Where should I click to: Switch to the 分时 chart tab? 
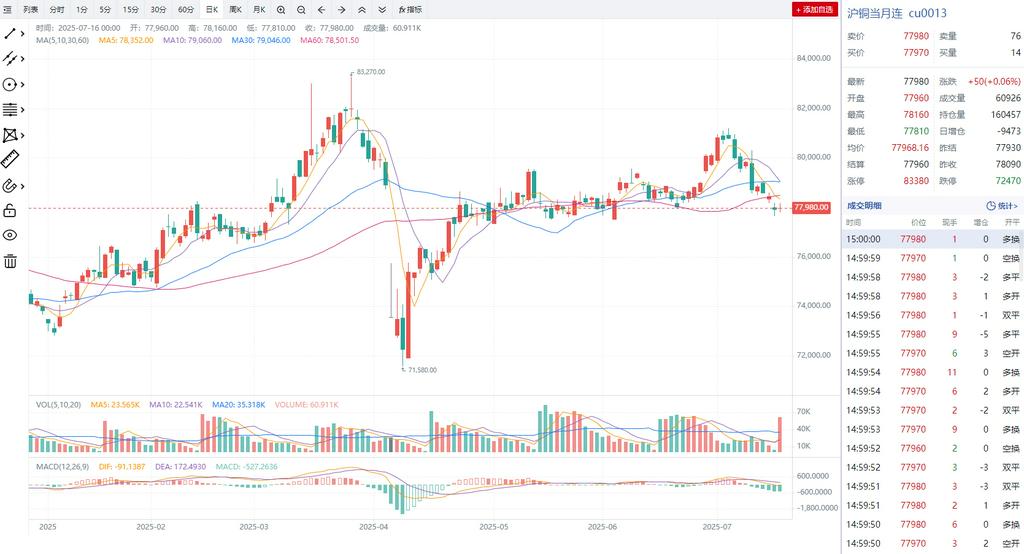[57, 9]
